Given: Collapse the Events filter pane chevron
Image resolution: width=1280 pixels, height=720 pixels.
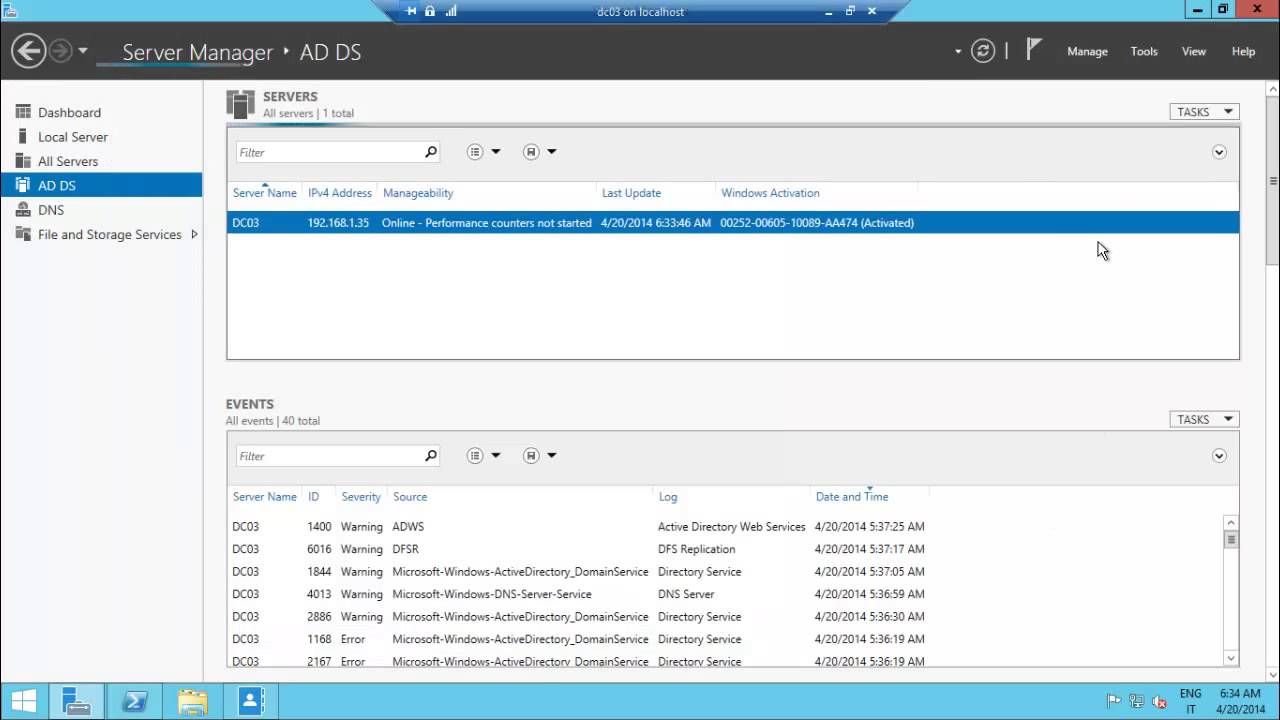Looking at the screenshot, I should (x=1219, y=456).
